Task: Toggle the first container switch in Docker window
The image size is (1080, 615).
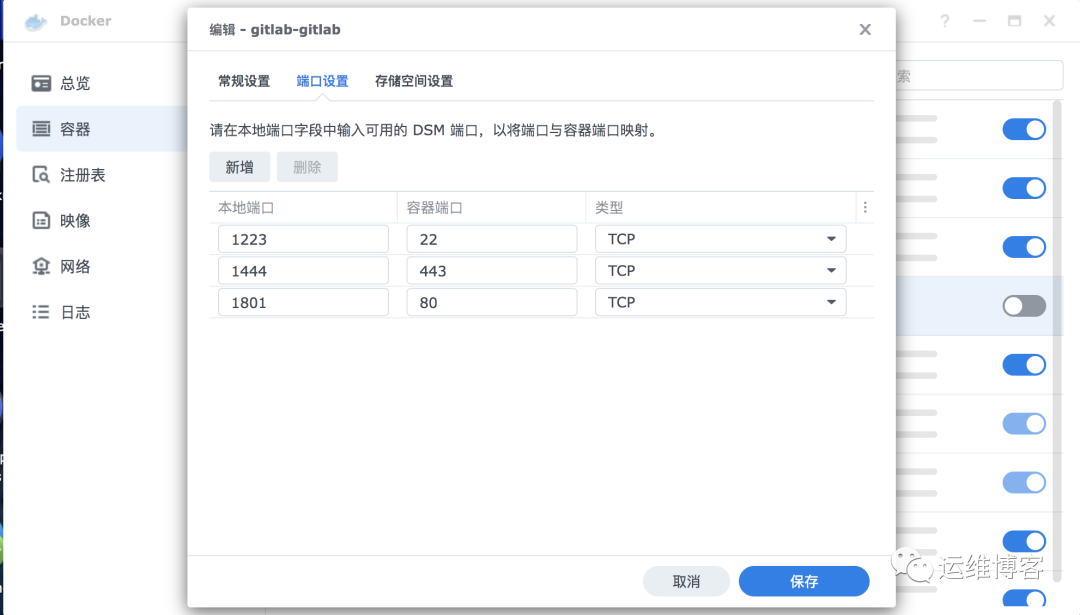Action: click(1024, 129)
